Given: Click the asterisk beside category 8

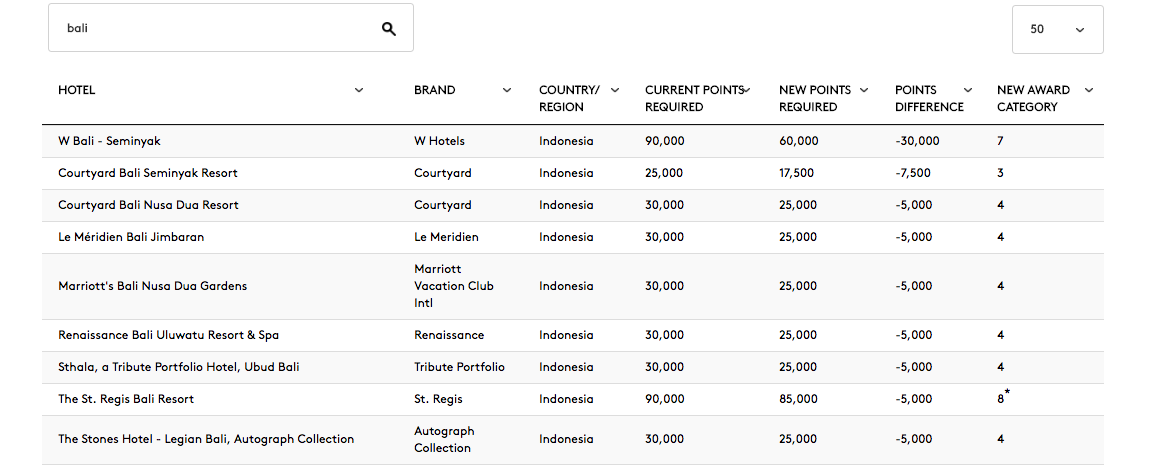Looking at the screenshot, I should [x=1008, y=393].
